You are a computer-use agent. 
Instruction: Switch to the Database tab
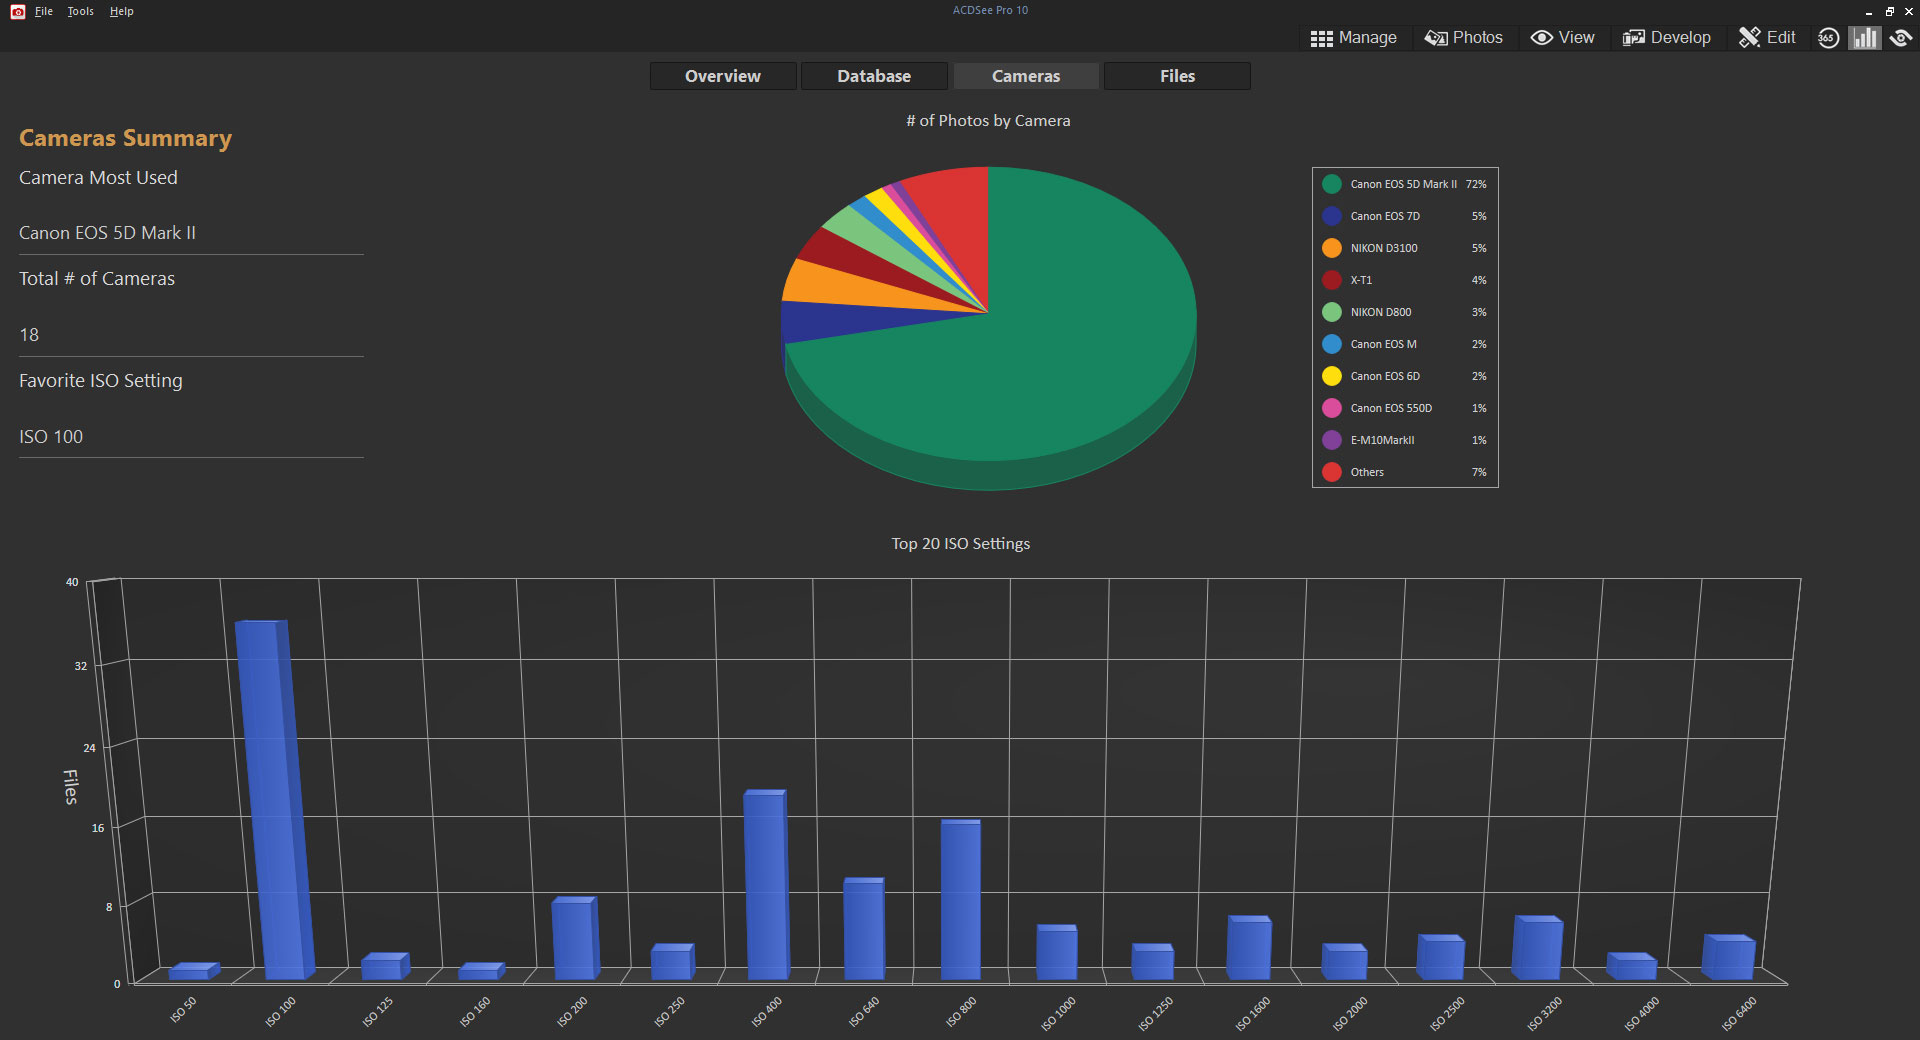pos(874,76)
